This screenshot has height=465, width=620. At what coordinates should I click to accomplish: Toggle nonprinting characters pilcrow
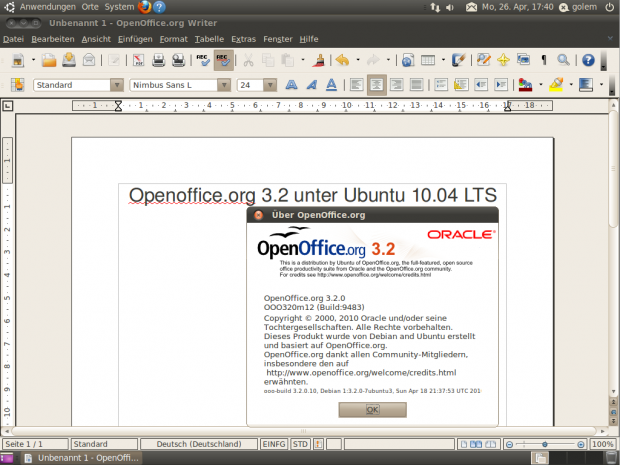(x=544, y=60)
